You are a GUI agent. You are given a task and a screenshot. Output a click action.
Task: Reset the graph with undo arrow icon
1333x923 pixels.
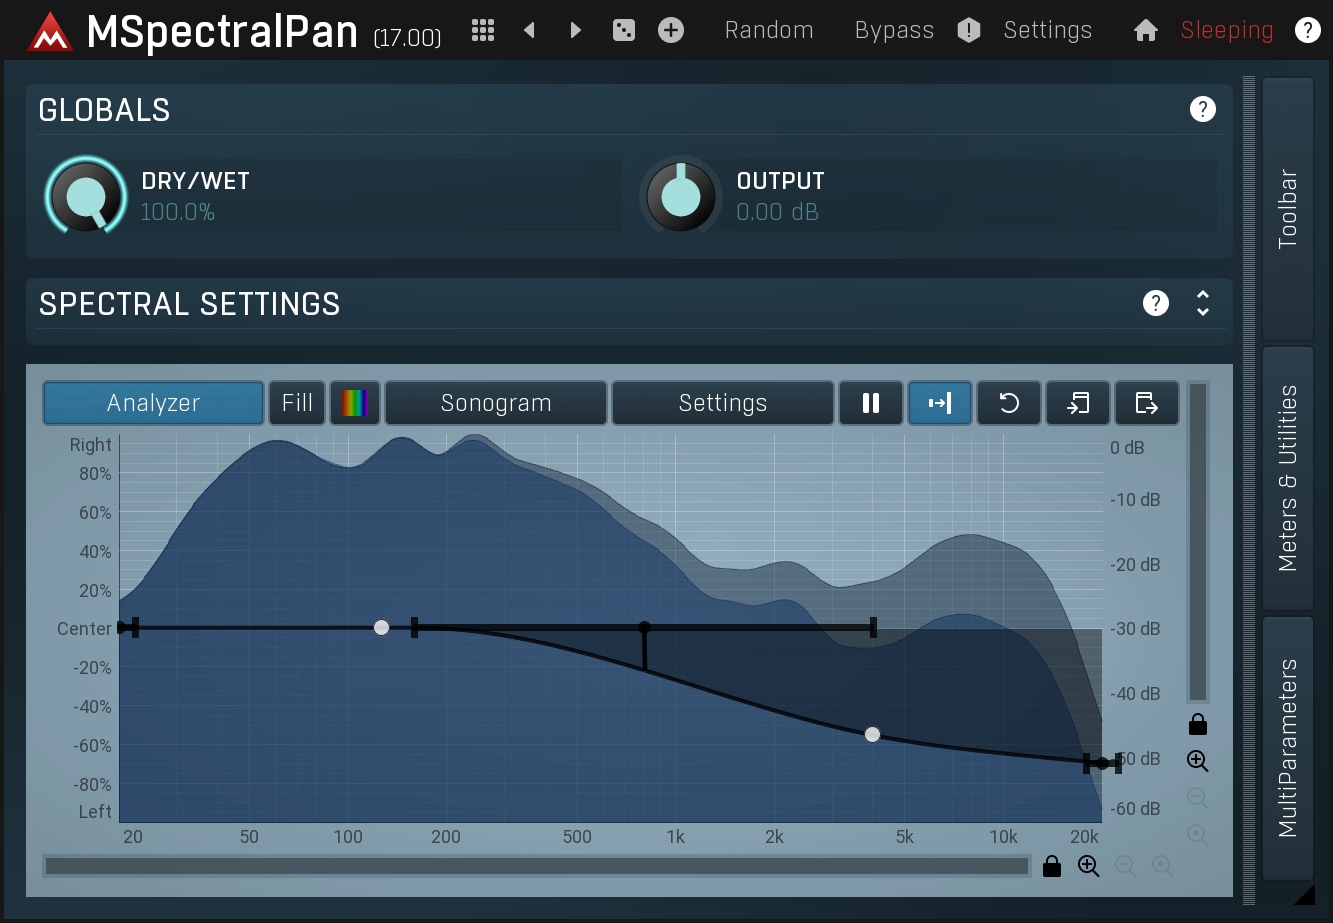(1009, 403)
